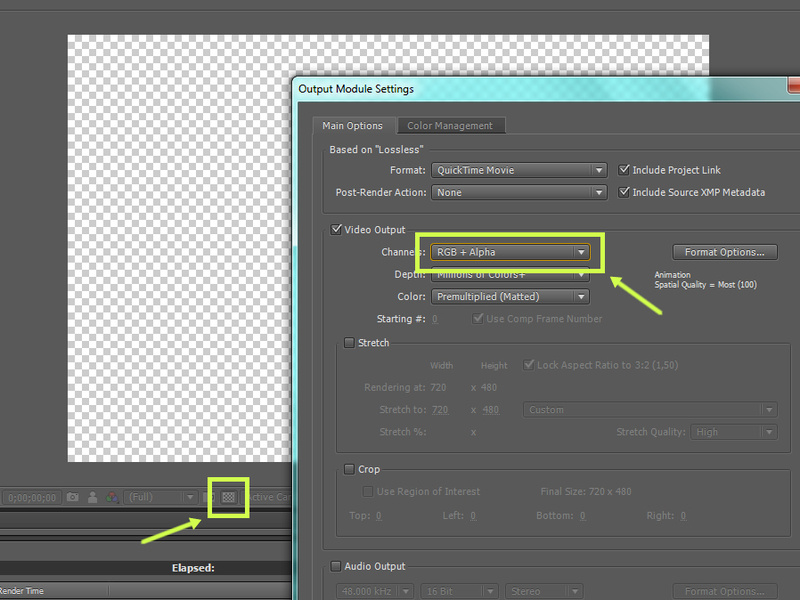This screenshot has height=600, width=800.
Task: Click the Animation codec label
Action: pos(672,274)
